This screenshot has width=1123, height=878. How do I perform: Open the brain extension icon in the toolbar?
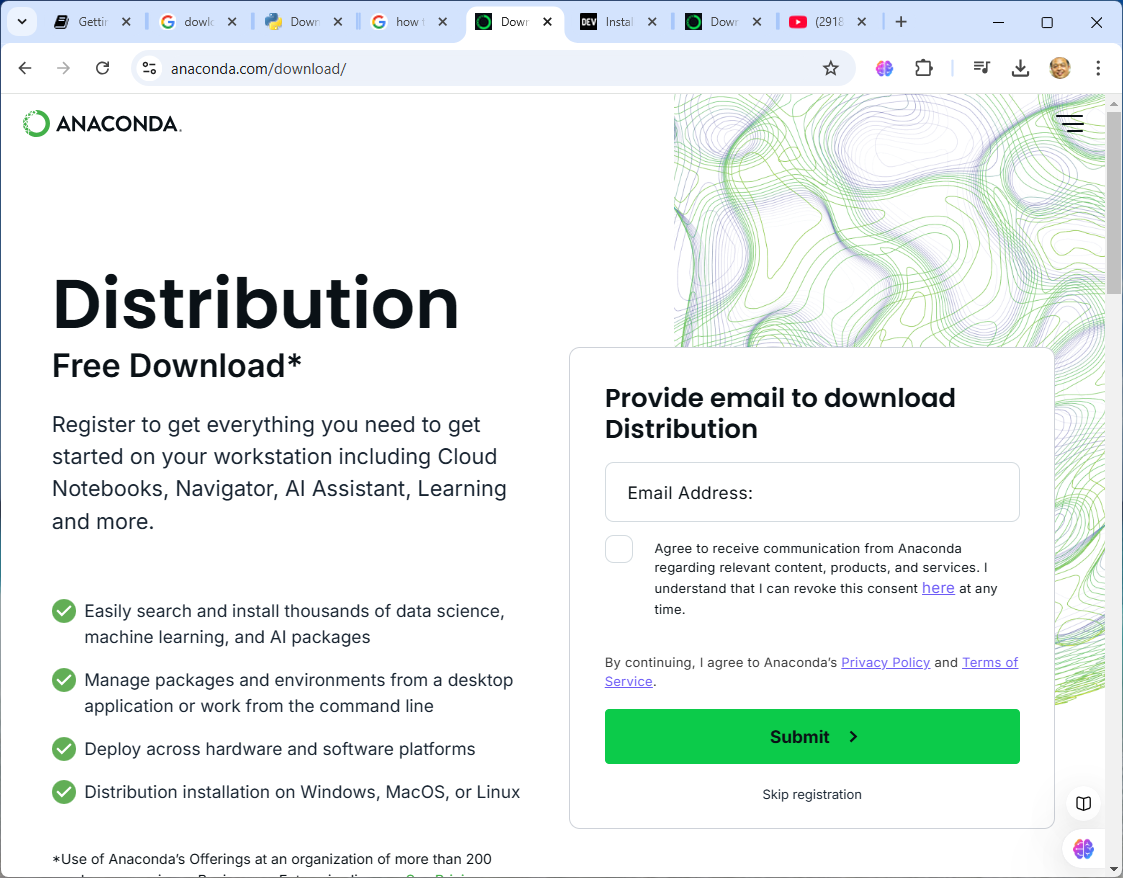pyautogui.click(x=885, y=68)
